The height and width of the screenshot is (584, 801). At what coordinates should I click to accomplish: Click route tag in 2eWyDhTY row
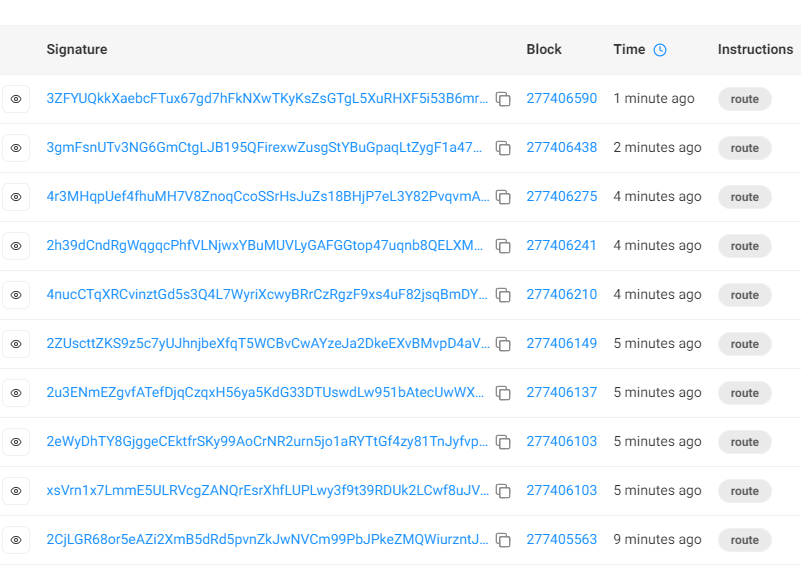[x=744, y=442]
